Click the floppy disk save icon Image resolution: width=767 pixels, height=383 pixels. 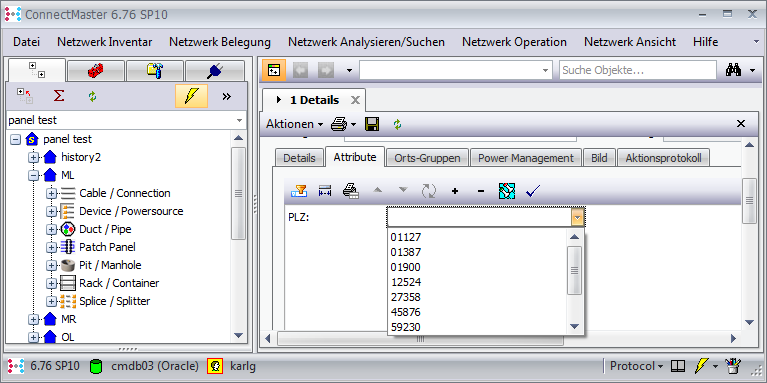[372, 124]
